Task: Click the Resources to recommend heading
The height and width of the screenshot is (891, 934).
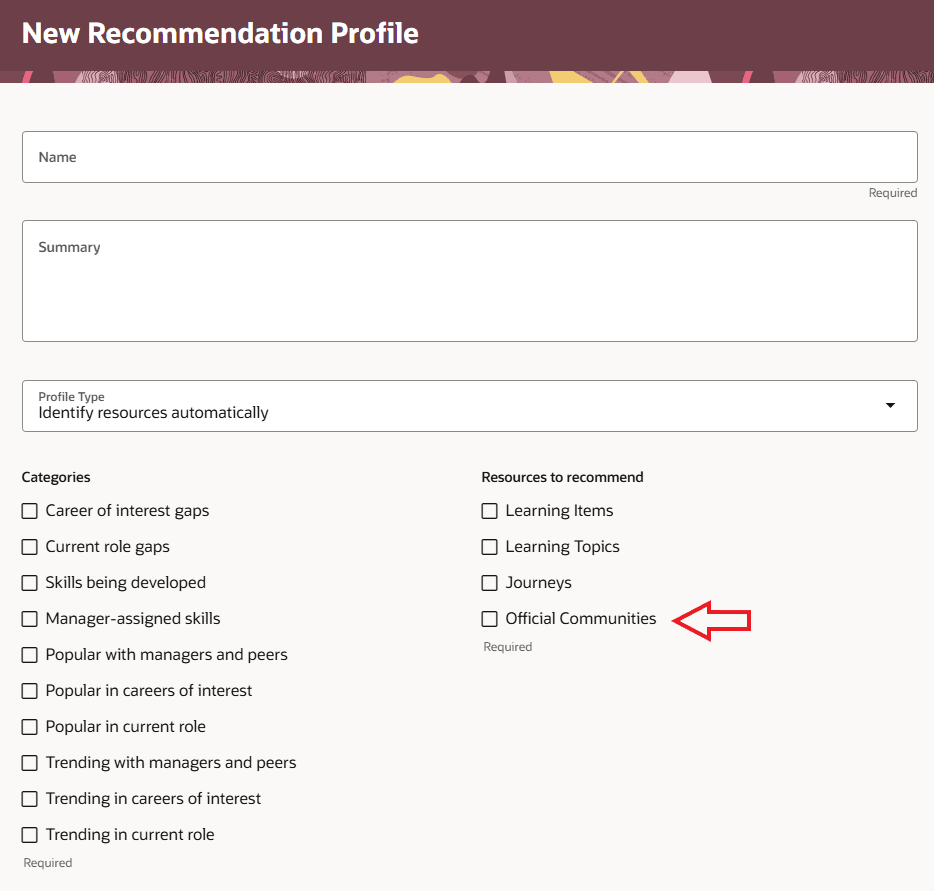Action: click(560, 477)
